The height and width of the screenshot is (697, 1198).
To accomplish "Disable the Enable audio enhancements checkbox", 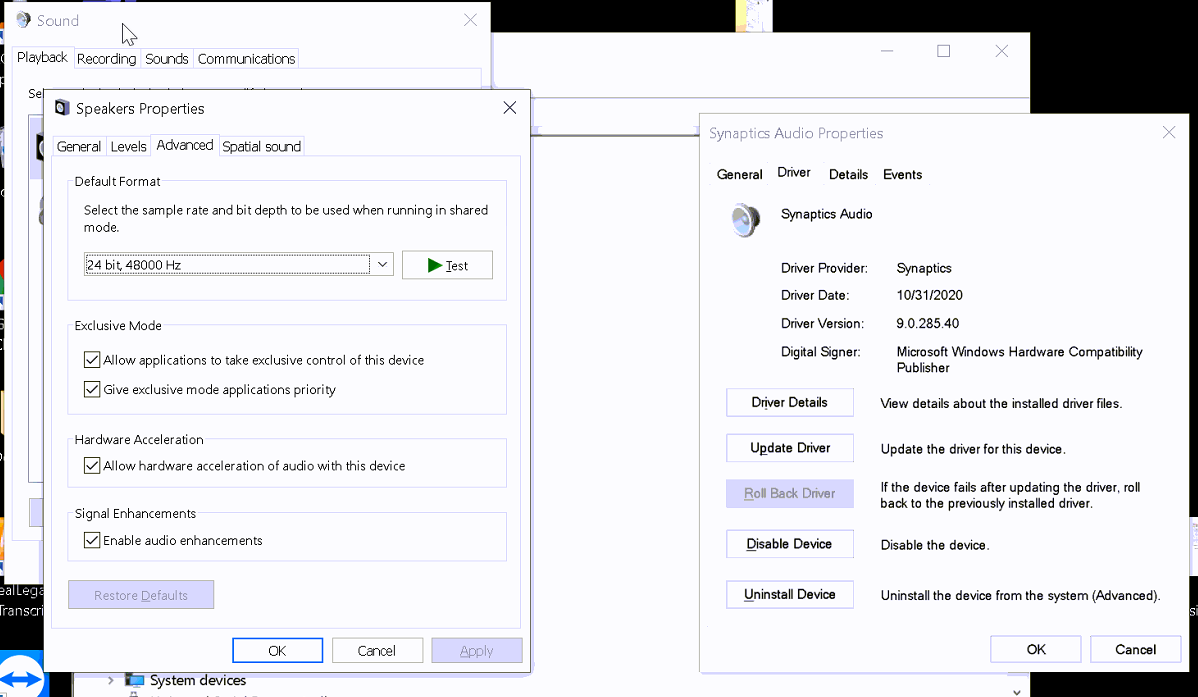I will point(92,540).
